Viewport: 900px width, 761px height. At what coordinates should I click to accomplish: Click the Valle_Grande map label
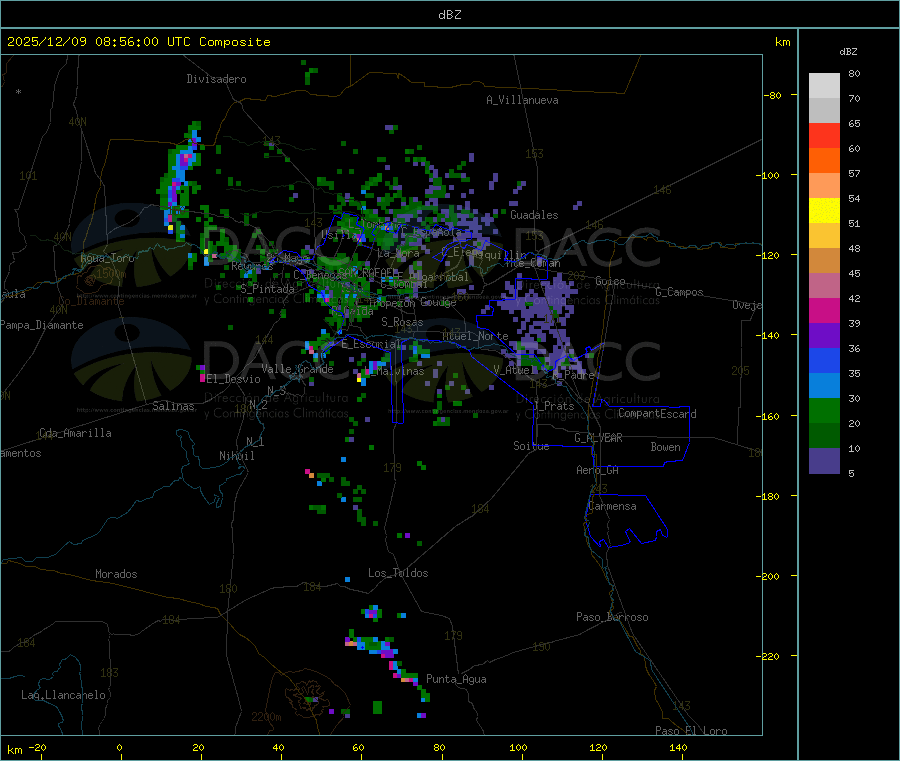[x=297, y=369]
